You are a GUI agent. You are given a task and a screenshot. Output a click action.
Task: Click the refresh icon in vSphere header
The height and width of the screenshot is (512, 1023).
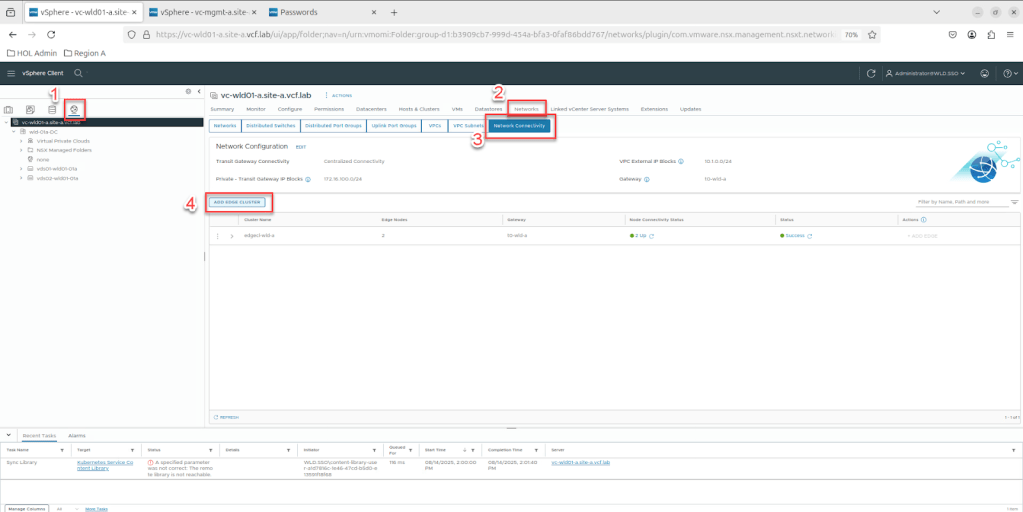(x=871, y=74)
